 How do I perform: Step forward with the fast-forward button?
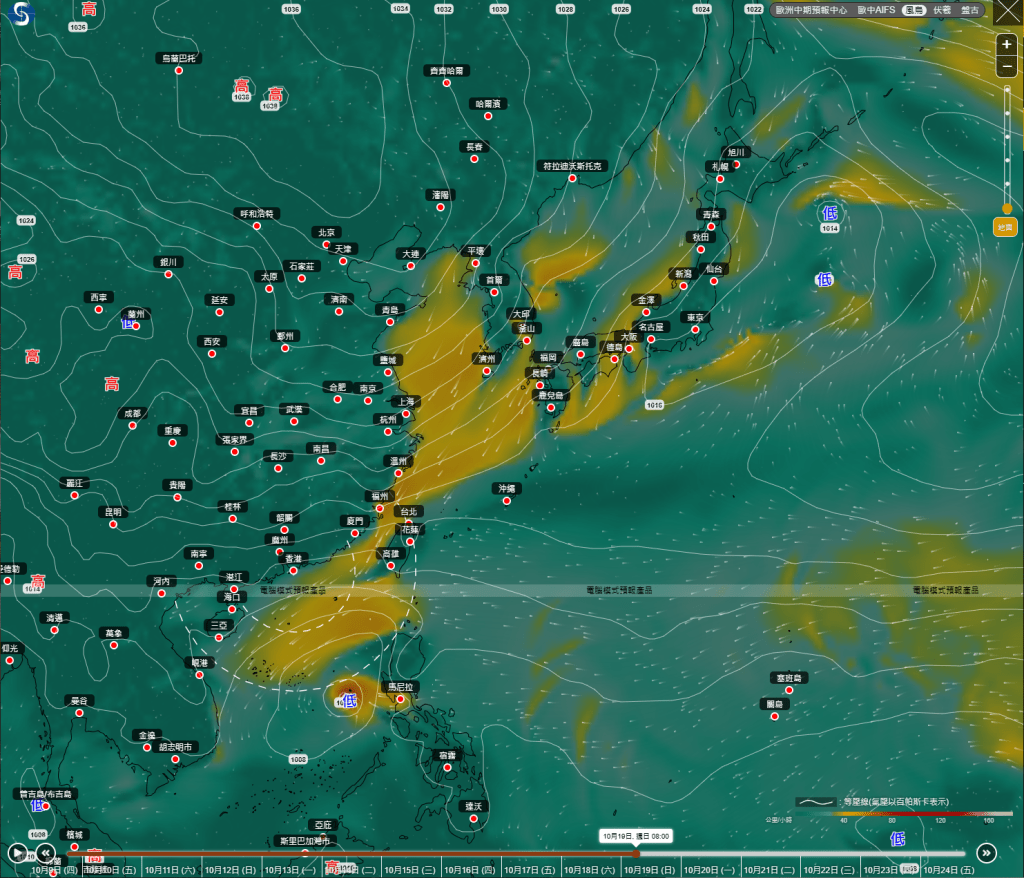coord(987,853)
